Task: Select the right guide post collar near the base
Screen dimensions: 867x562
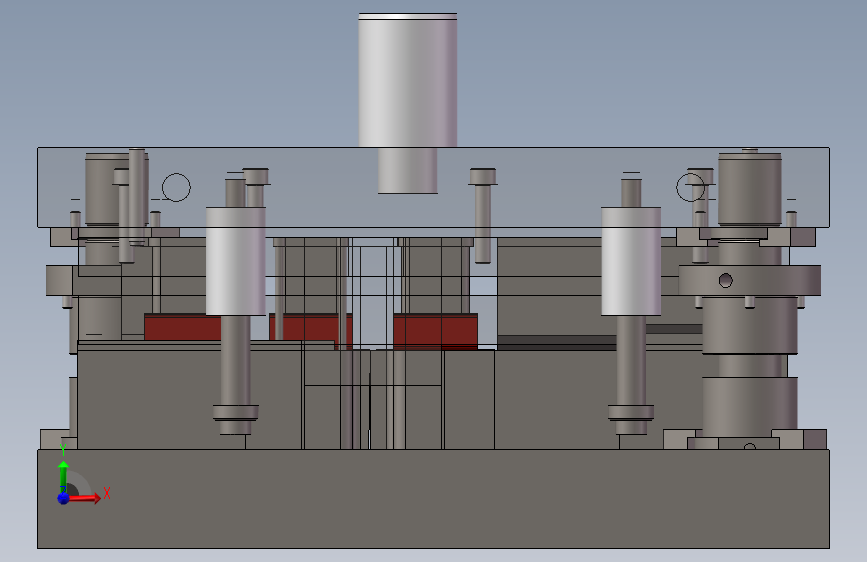Action: point(631,413)
